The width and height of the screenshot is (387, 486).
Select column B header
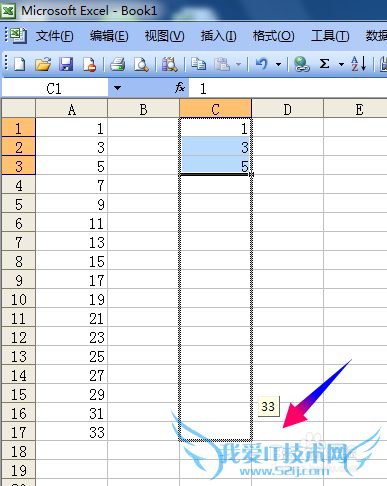click(143, 109)
